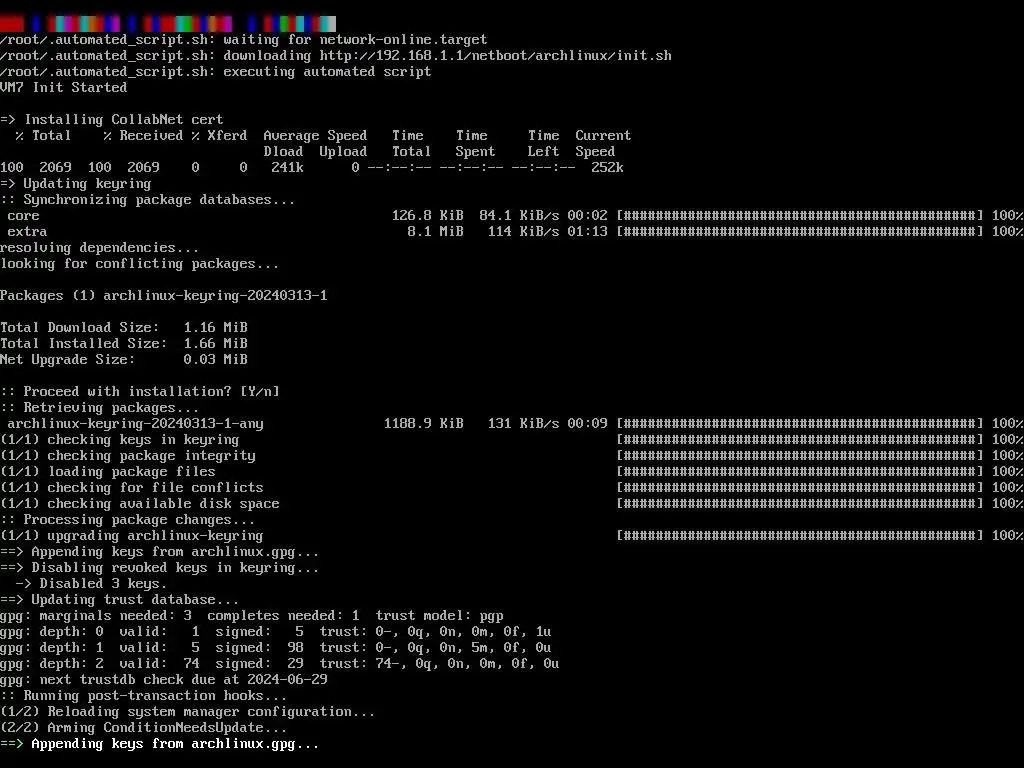1024x768 pixels.
Task: Click the "executing automated script" line
Action: tap(216, 72)
